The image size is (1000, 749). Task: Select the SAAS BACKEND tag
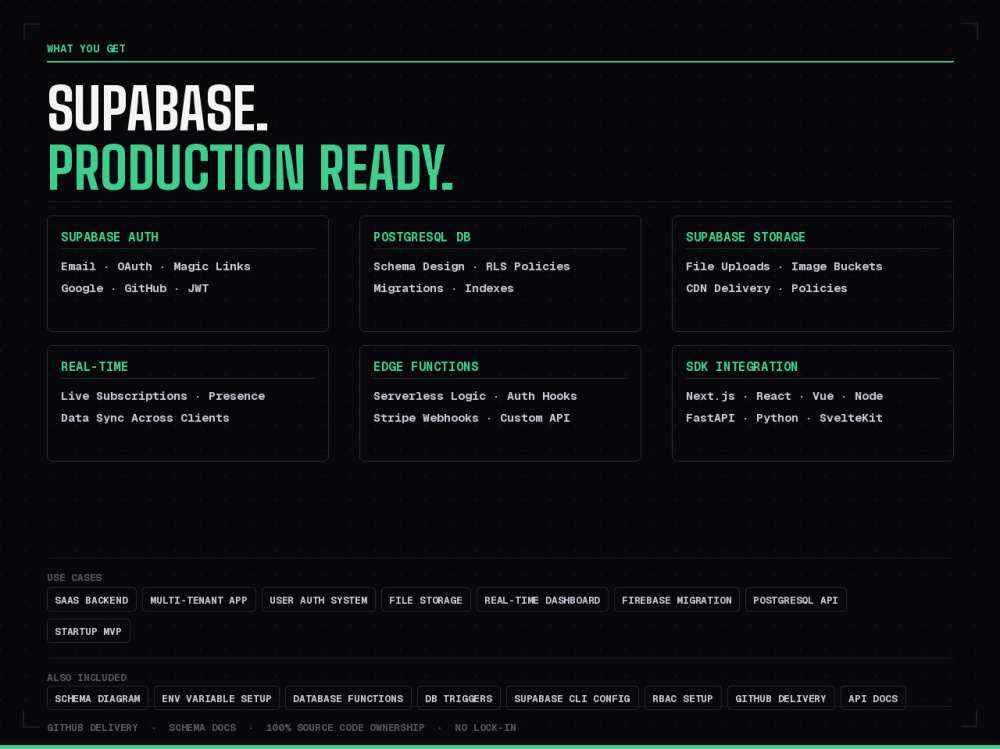[92, 600]
